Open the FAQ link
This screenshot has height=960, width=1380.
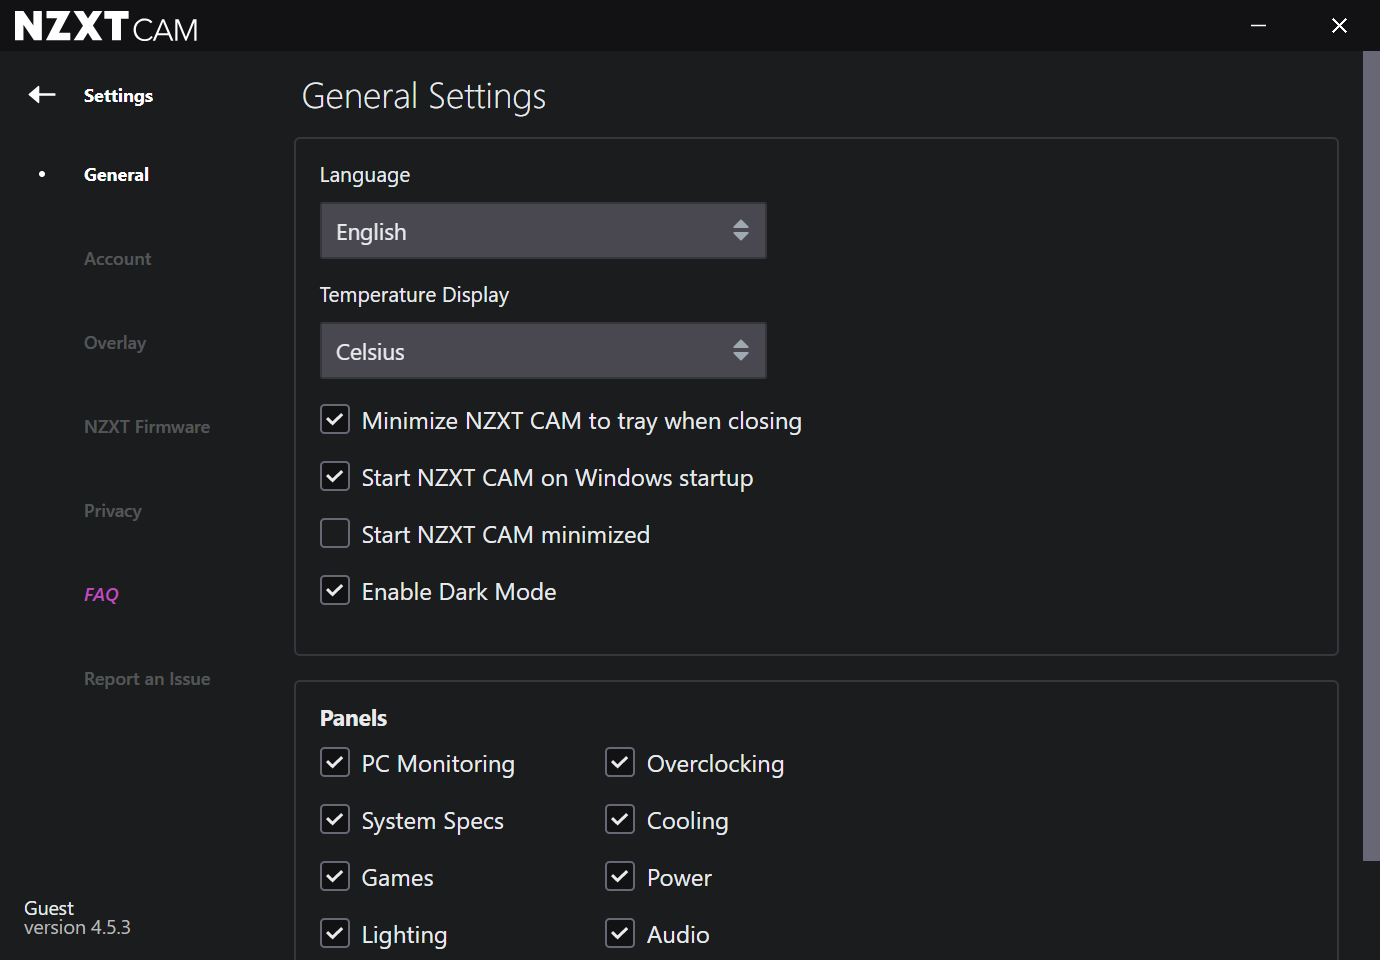pos(101,594)
